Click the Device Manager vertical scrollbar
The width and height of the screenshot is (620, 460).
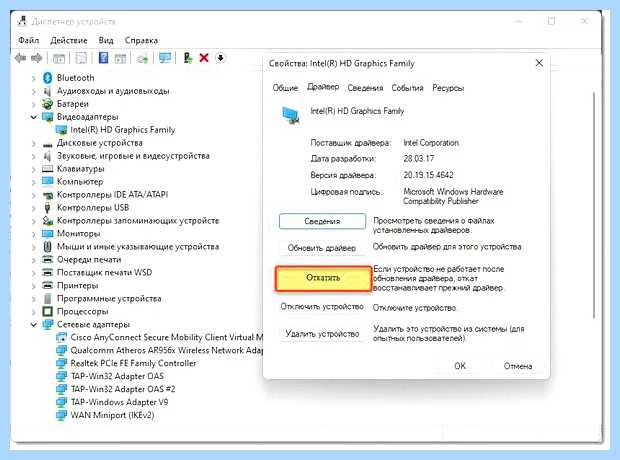[x=594, y=204]
